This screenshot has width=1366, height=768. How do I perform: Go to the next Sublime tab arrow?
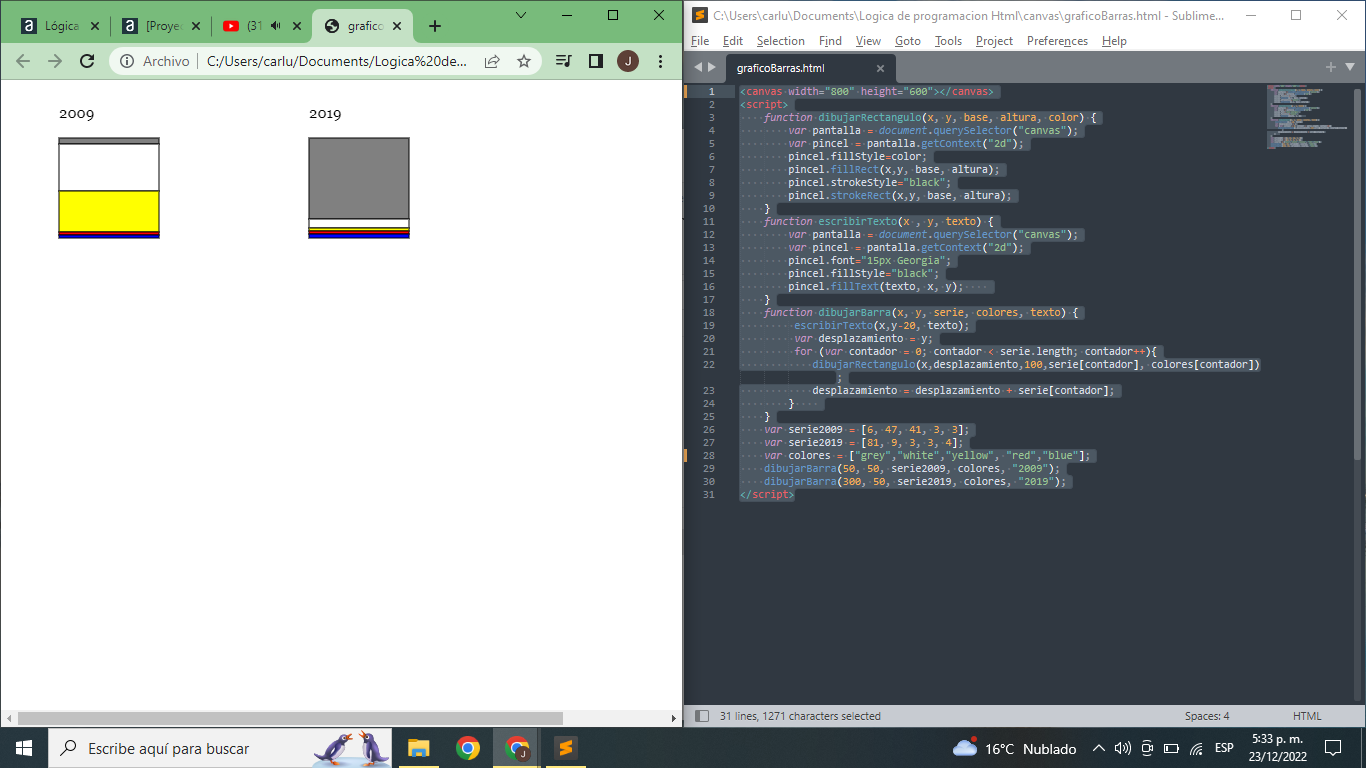pos(711,68)
